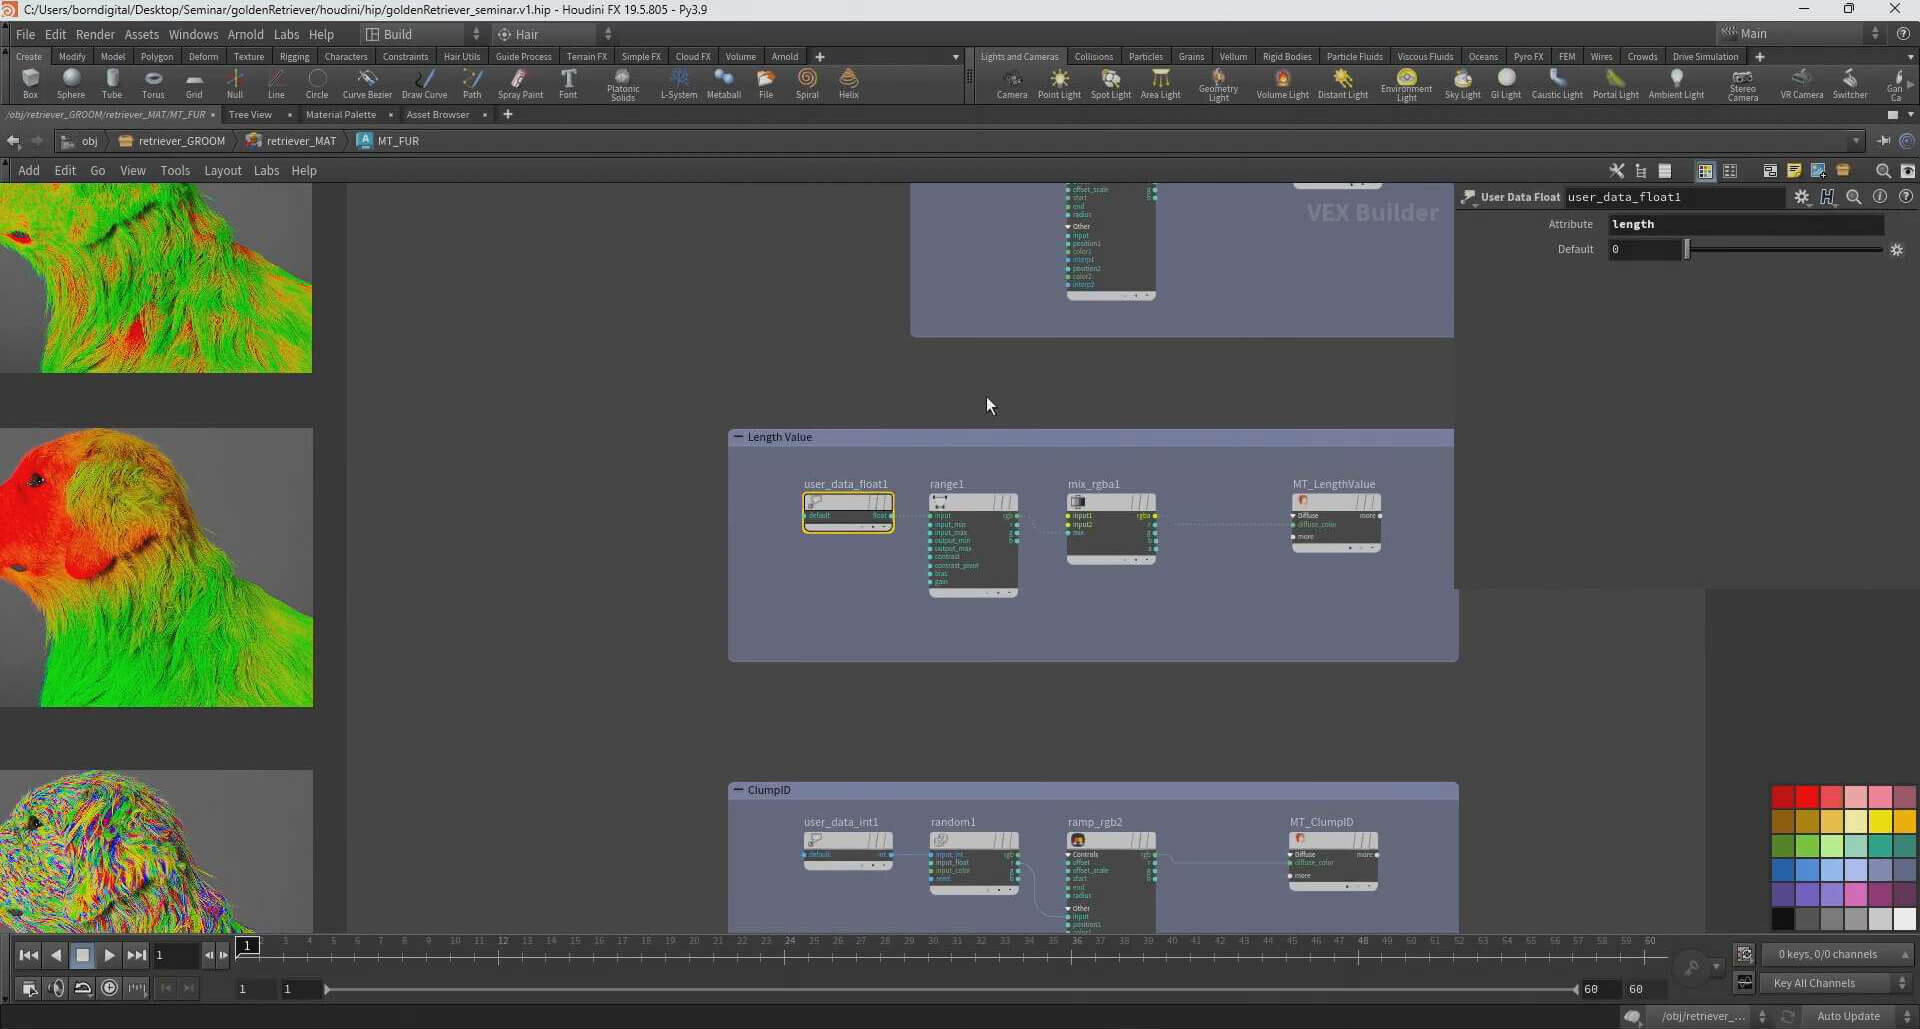Collapse the ClumpID network box
The height and width of the screenshot is (1029, 1920).
click(738, 790)
